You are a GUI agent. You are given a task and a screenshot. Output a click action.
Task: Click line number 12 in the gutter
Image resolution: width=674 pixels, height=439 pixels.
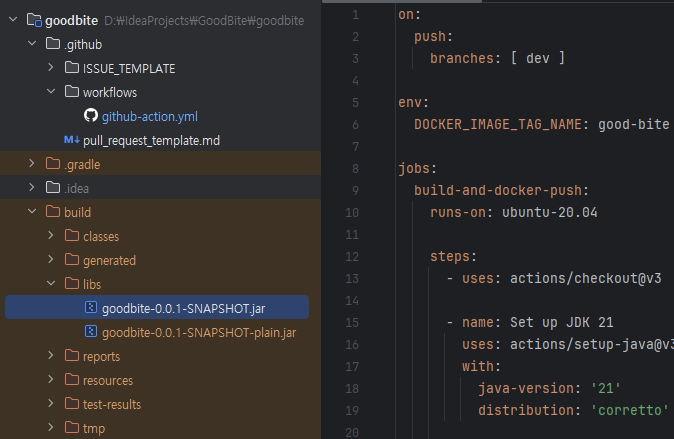(x=352, y=257)
